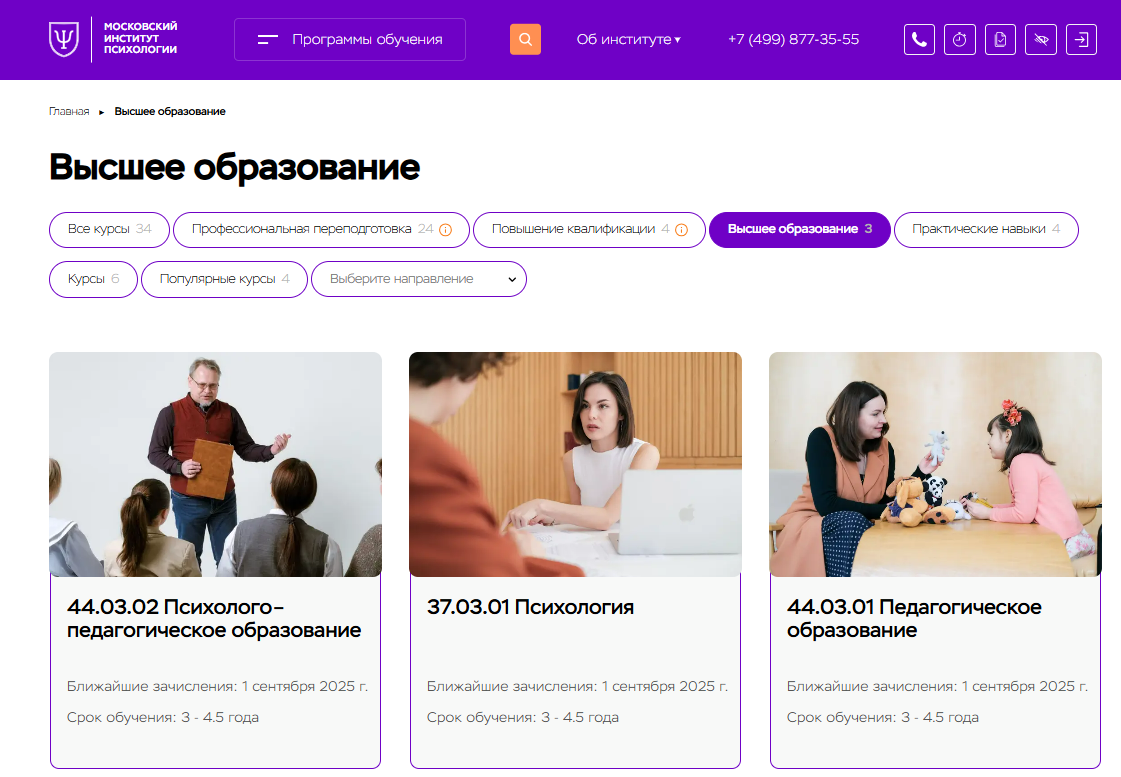
Task: Click the orange search icon
Action: click(525, 39)
